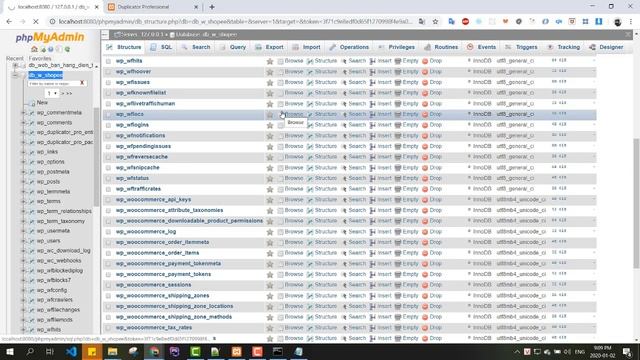Favorite the wp_wfissues table star
The image size is (640, 360).
click(270, 82)
